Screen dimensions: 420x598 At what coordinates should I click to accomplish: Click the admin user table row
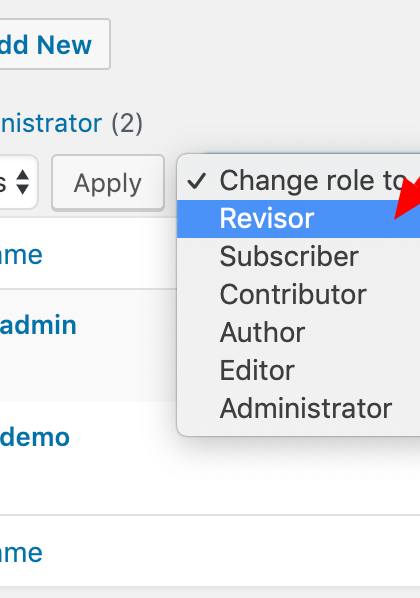(x=89, y=345)
